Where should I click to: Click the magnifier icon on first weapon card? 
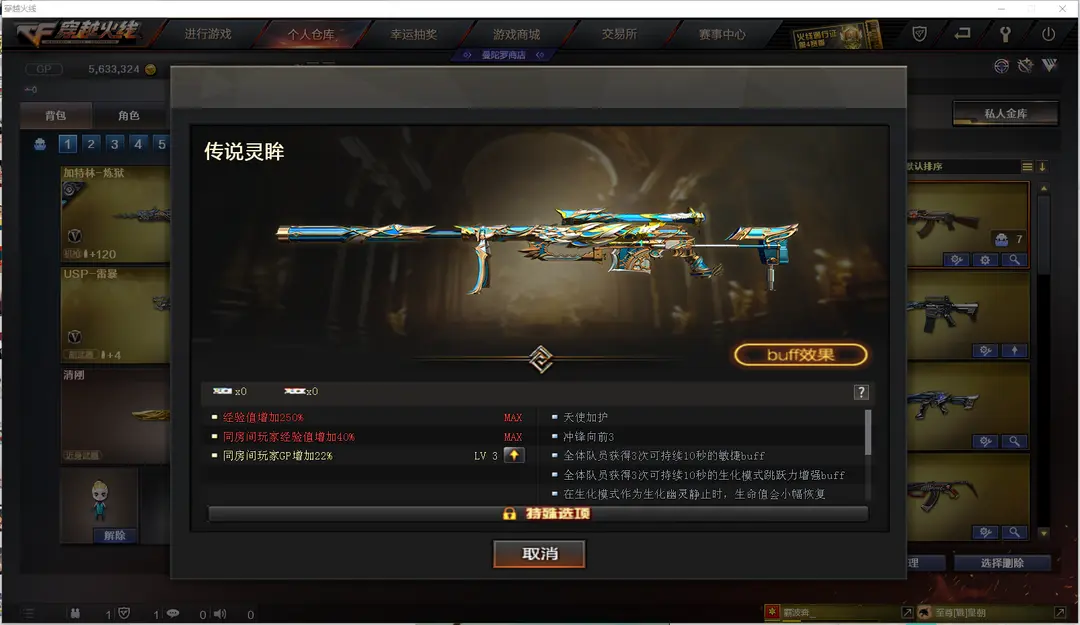coord(1015,260)
